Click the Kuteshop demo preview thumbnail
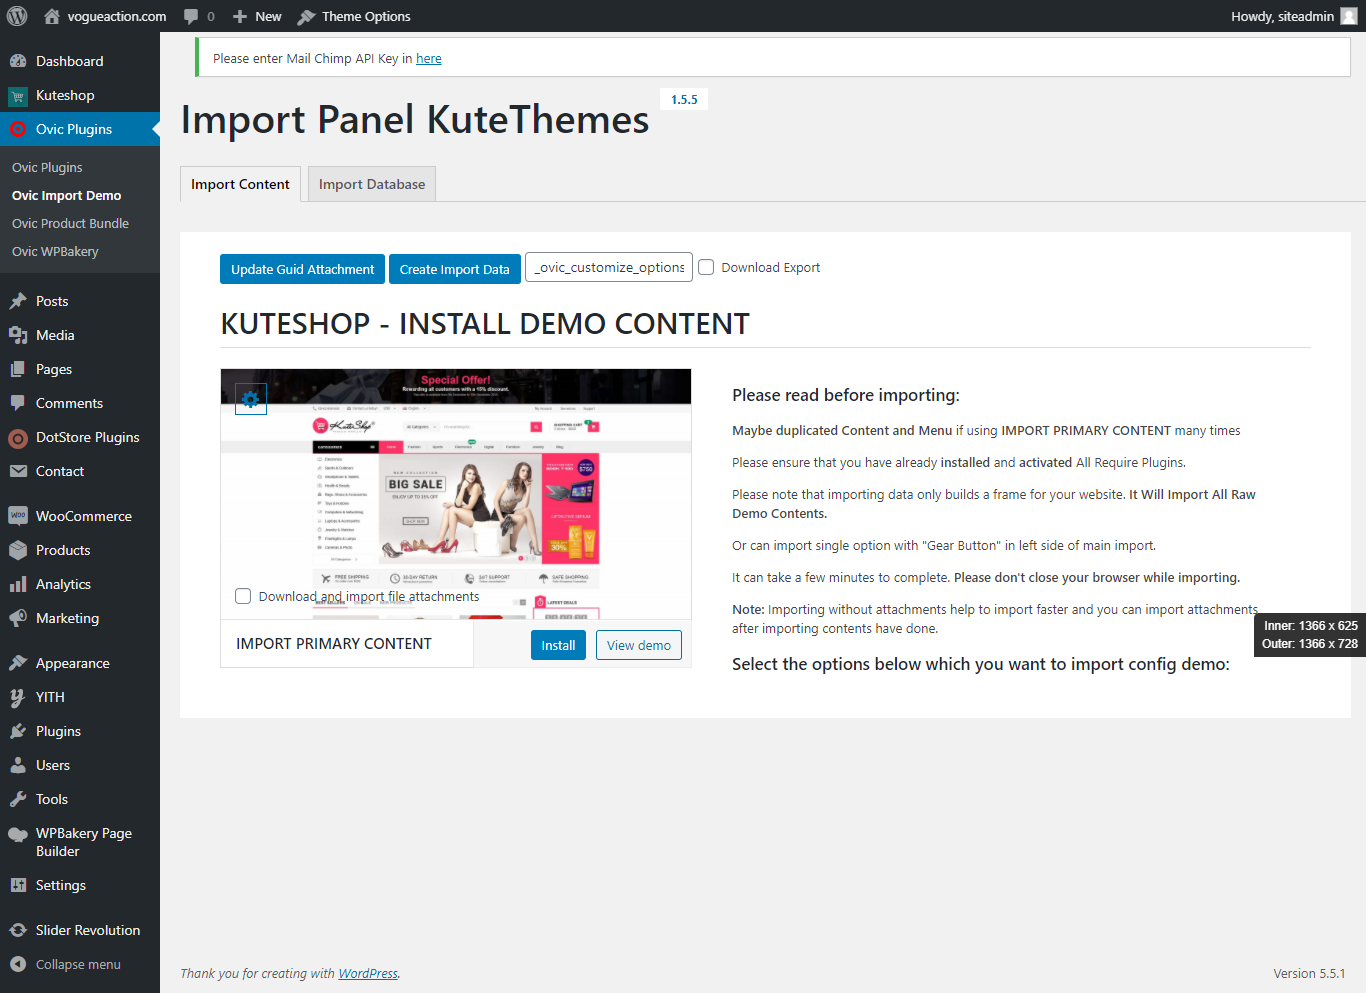This screenshot has height=993, width=1366. point(456,494)
